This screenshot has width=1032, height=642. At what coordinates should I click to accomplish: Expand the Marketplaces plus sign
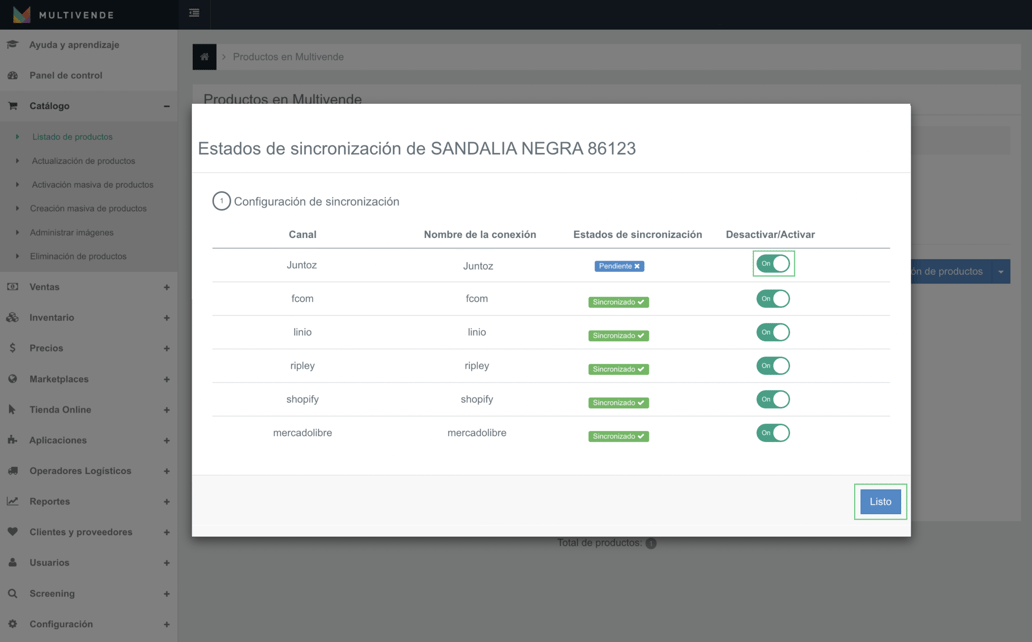click(167, 379)
